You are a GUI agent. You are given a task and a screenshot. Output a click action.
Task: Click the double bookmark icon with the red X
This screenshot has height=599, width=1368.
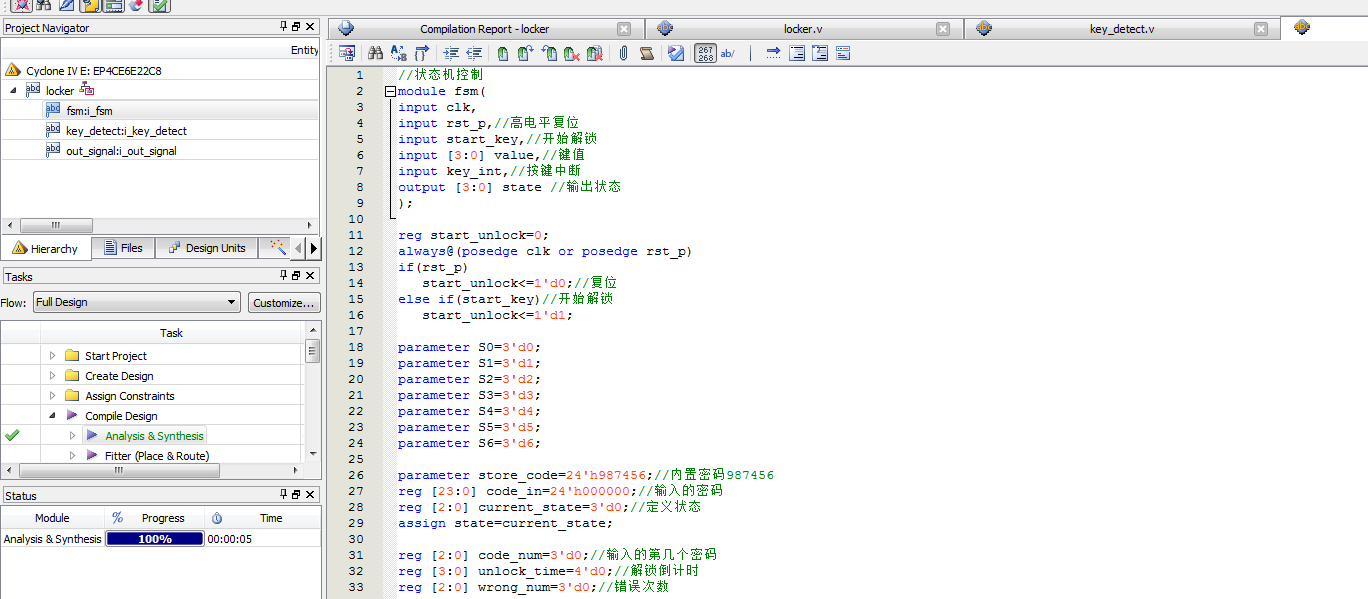point(595,53)
